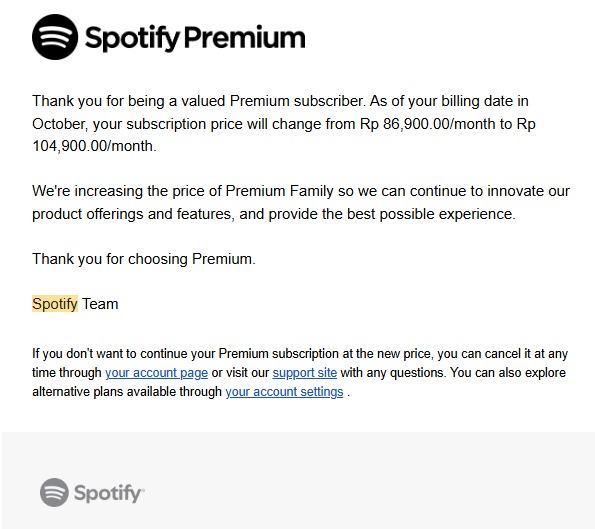Click the new price "104,900.00/month."
This screenshot has height=529, width=595.
(94, 146)
